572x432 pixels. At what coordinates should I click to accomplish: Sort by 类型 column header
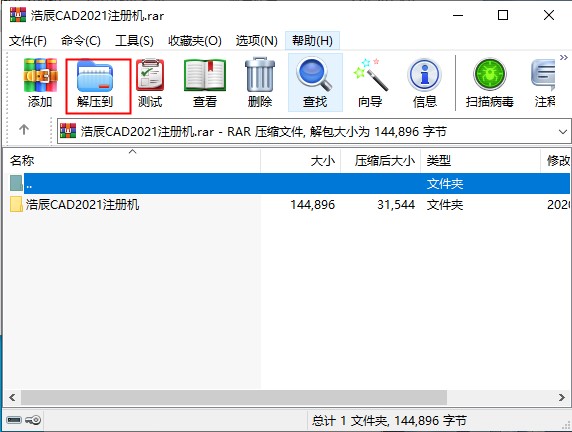pos(480,160)
